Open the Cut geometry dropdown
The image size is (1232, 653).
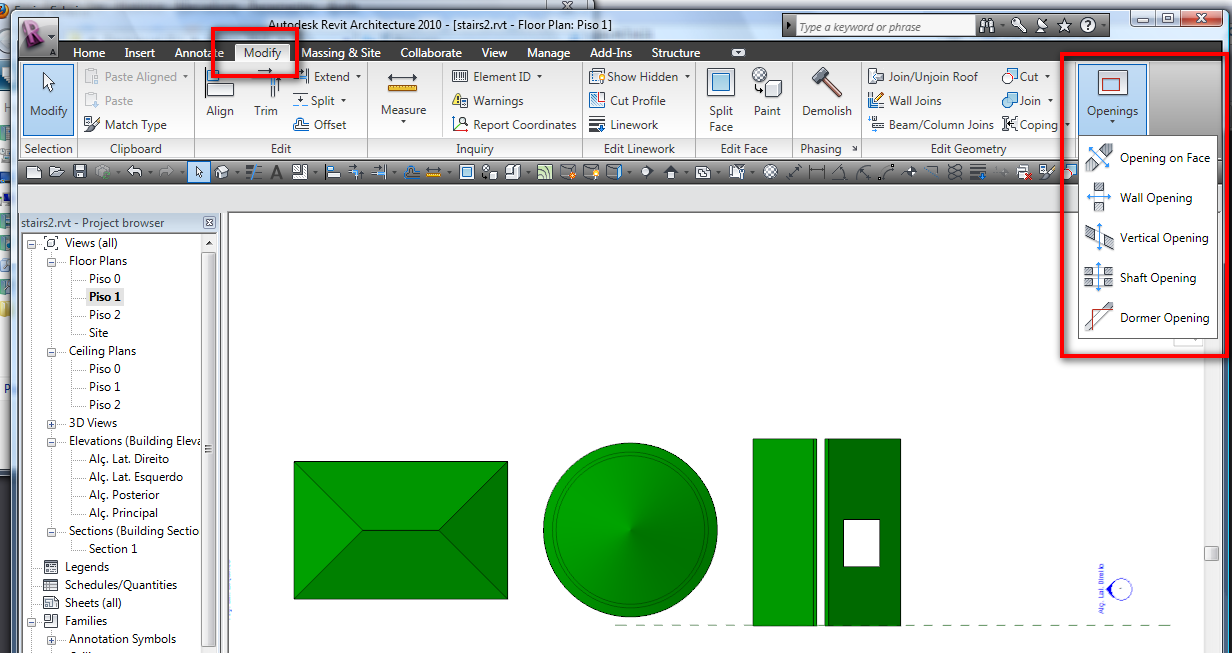(x=1047, y=77)
